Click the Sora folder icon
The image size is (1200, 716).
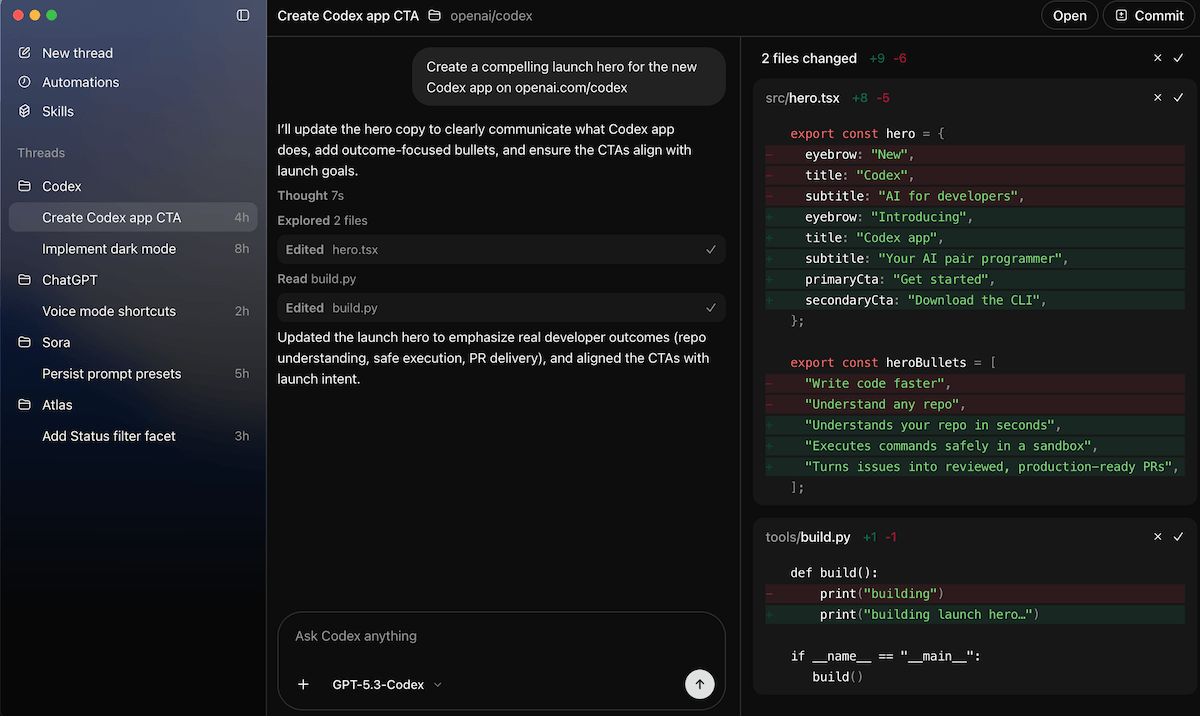(25, 342)
